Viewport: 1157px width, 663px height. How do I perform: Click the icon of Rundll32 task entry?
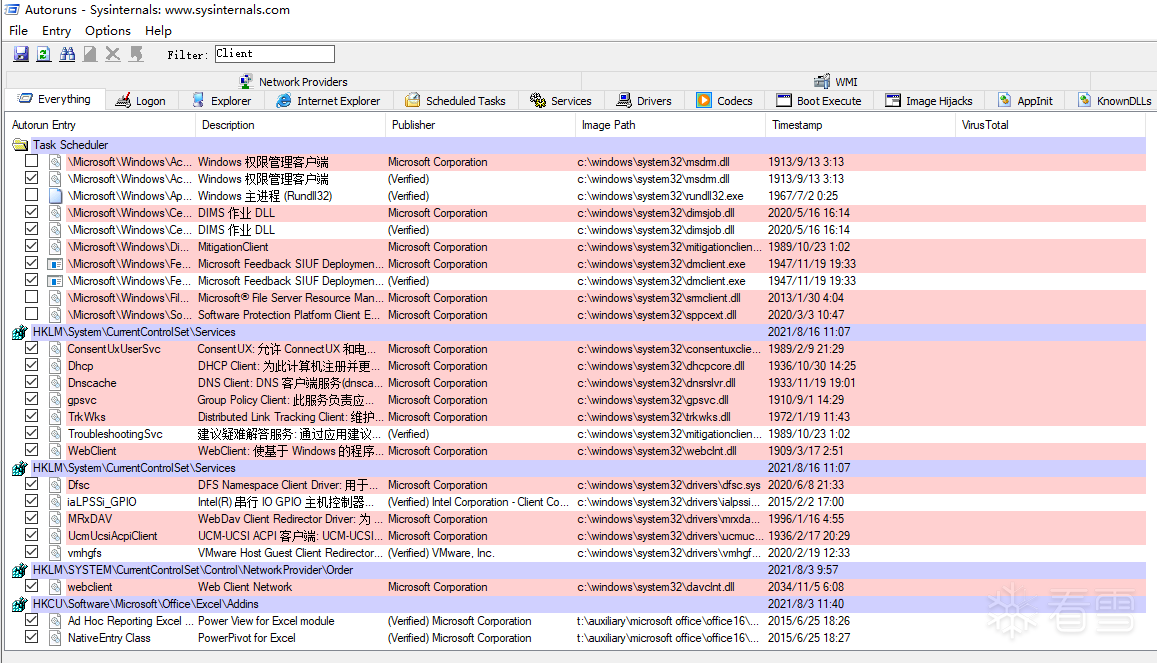click(55, 196)
